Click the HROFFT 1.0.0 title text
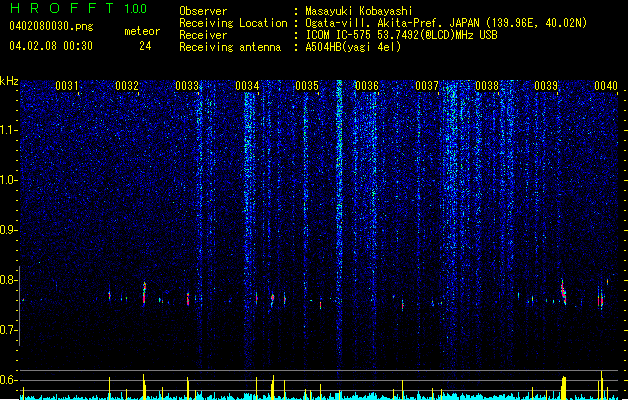The height and width of the screenshot is (400, 629). [78, 8]
